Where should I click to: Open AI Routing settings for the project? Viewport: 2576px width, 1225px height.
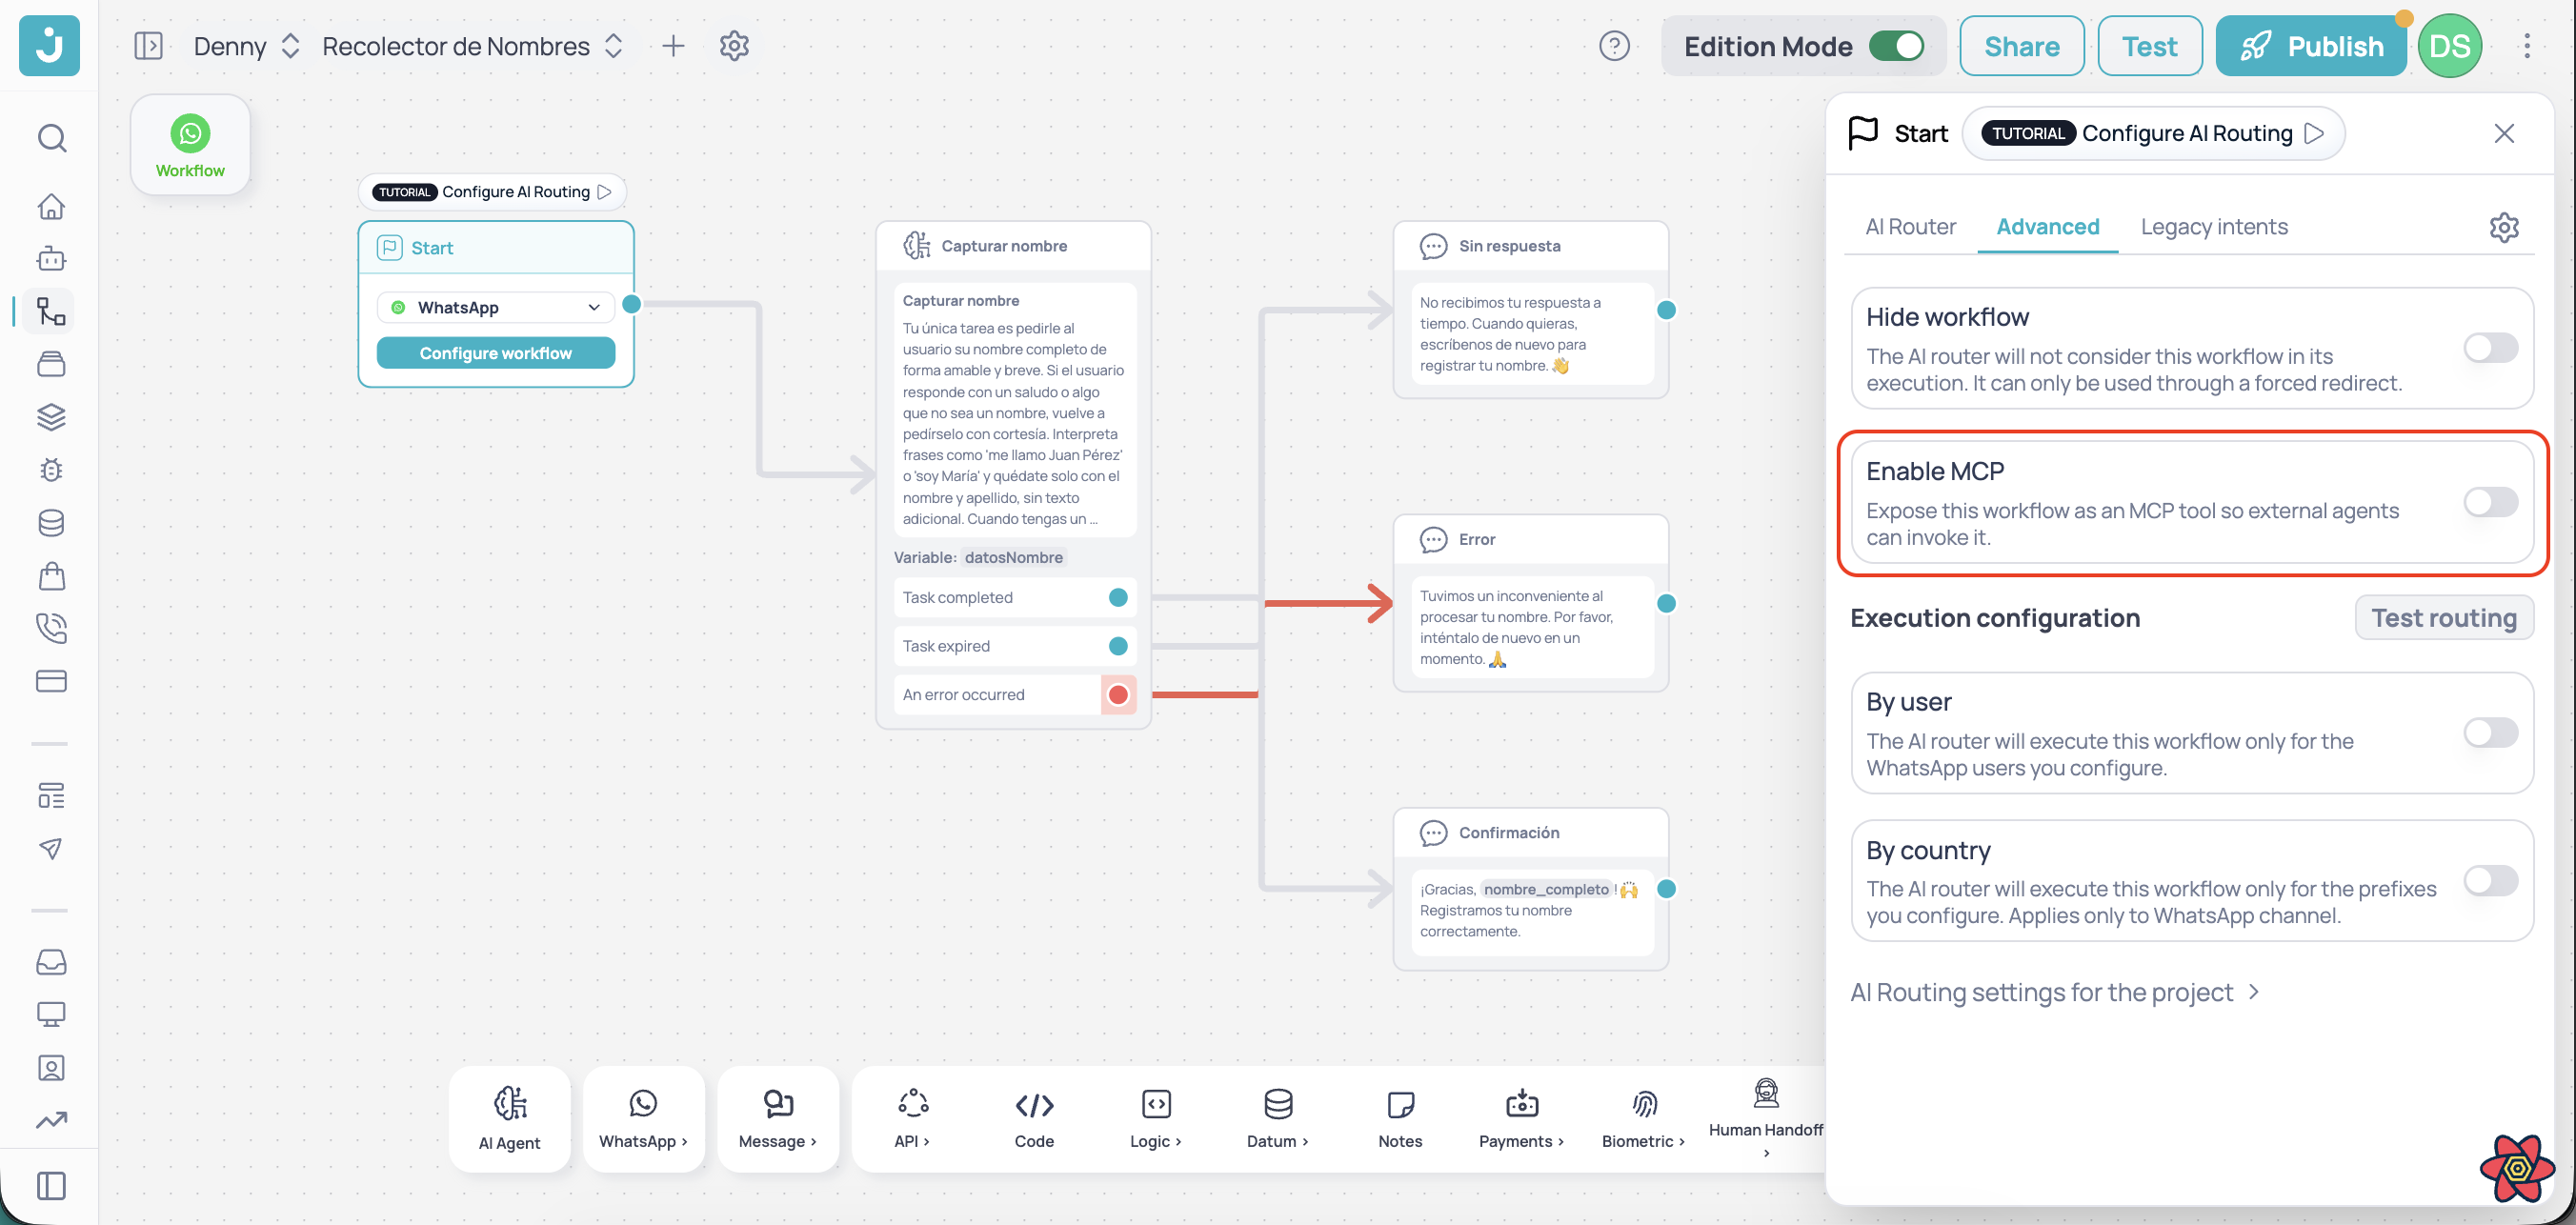pyautogui.click(x=2054, y=992)
